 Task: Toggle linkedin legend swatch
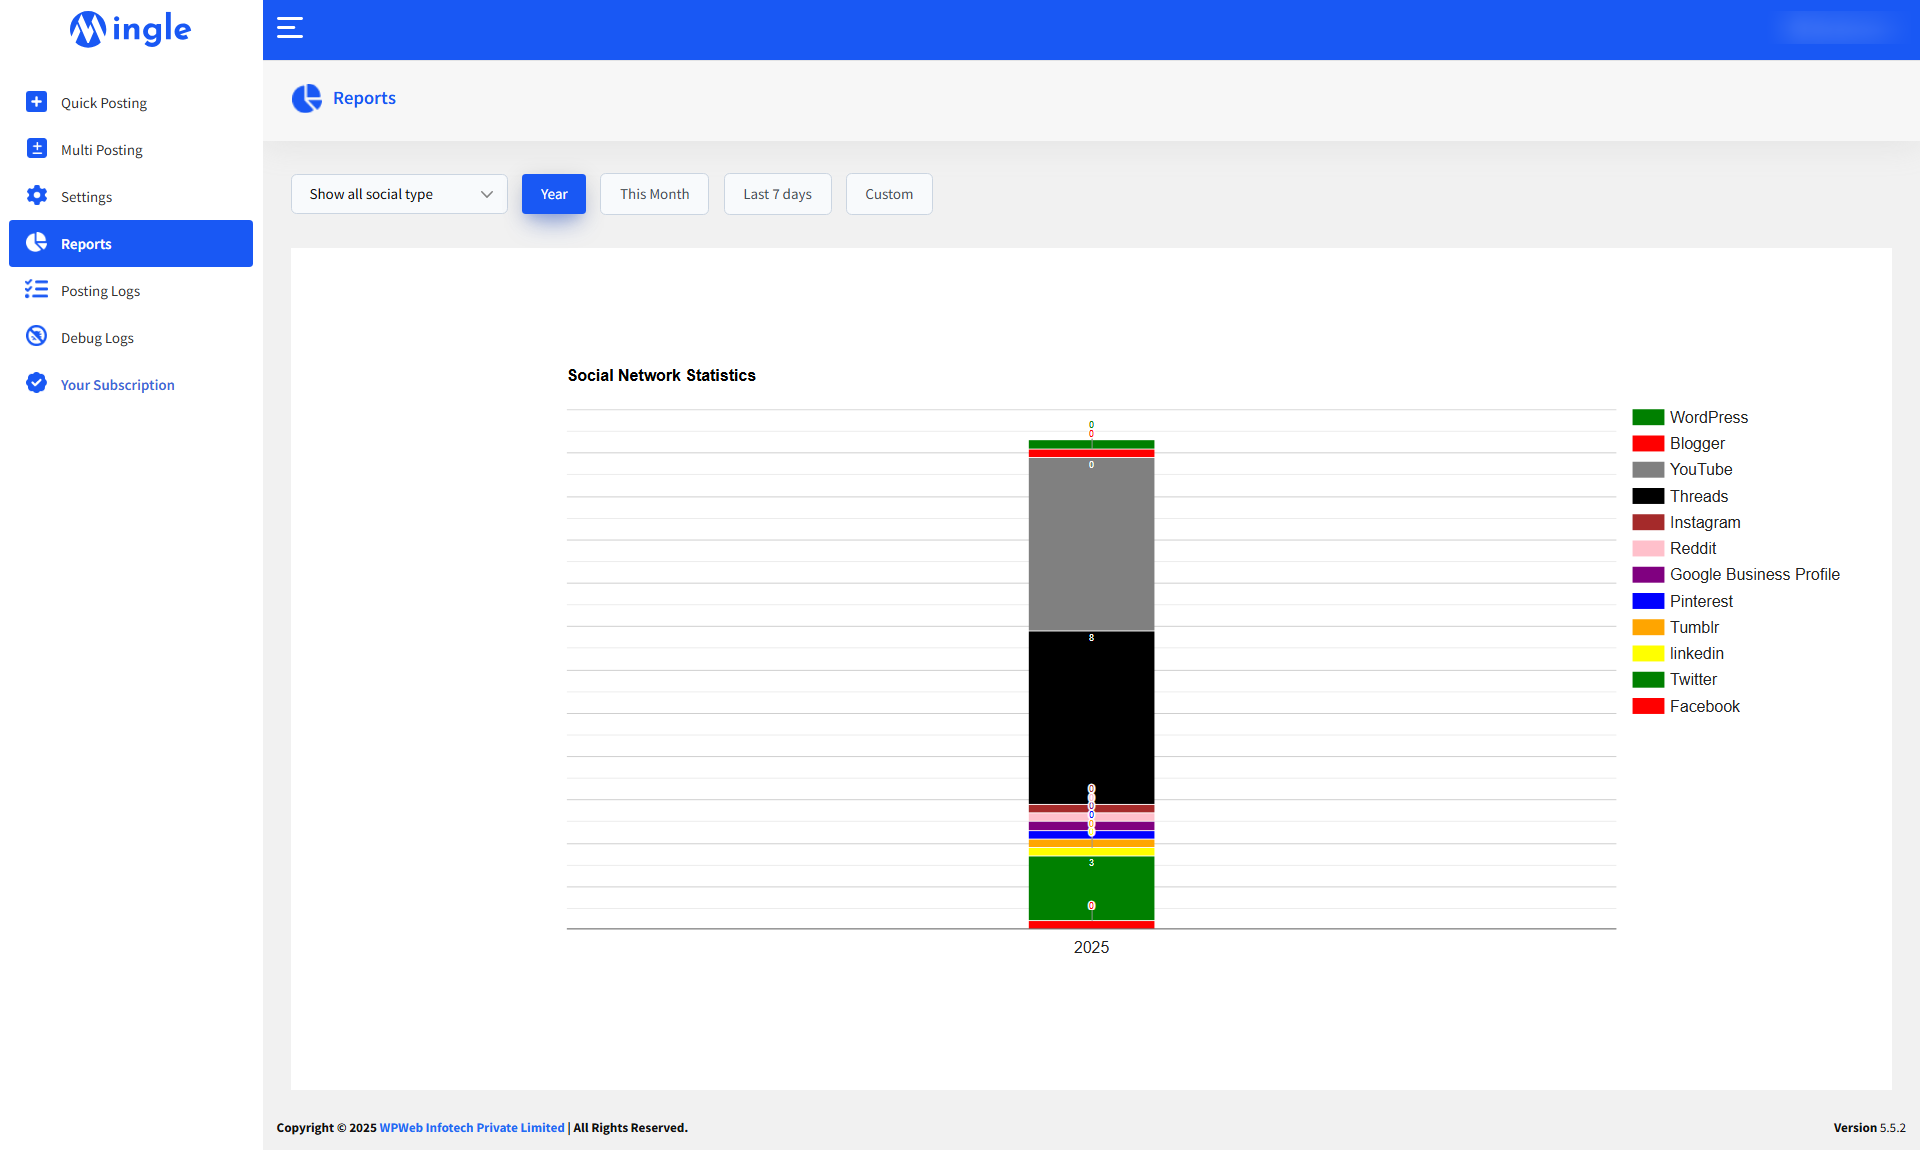click(1648, 653)
